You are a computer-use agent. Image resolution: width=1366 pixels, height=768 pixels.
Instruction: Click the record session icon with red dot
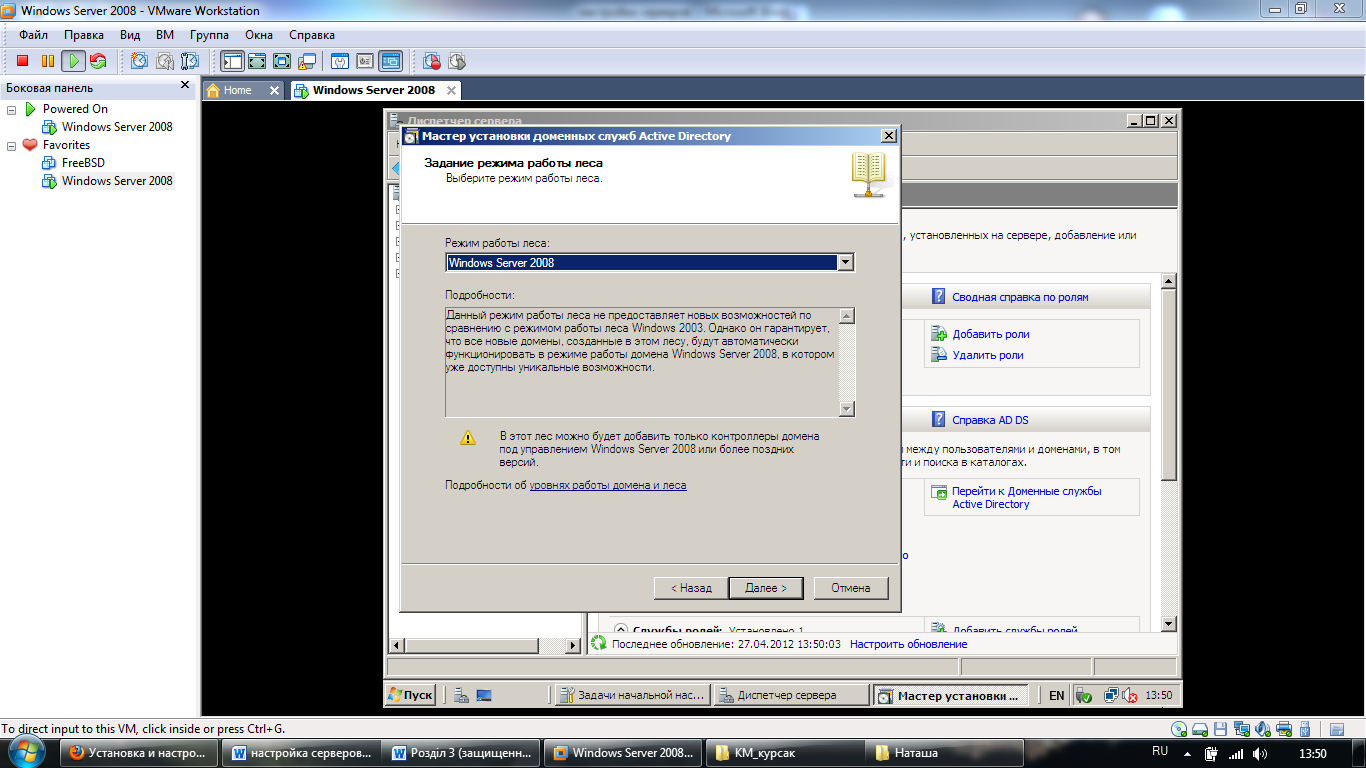click(x=432, y=61)
